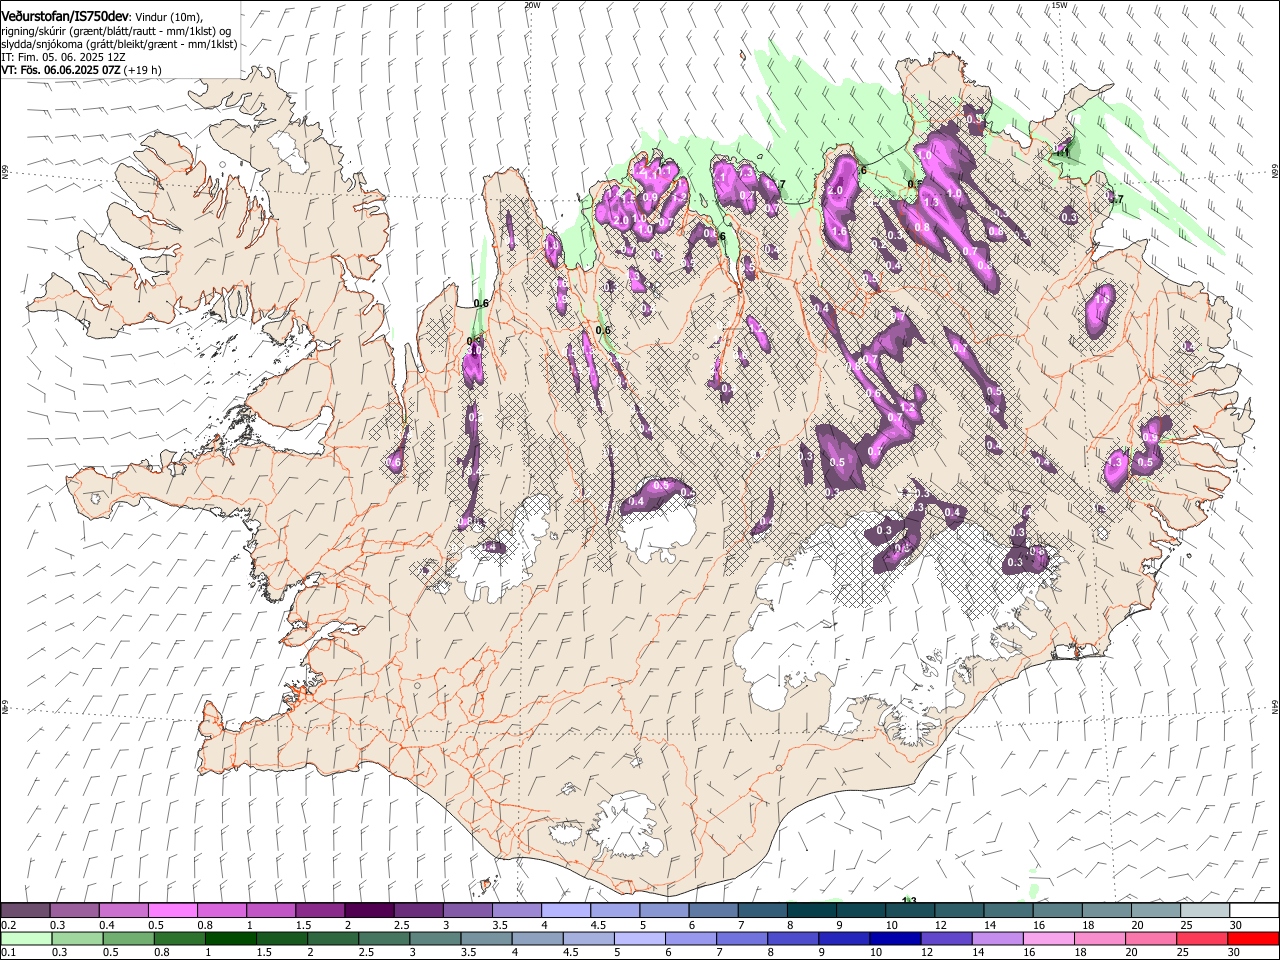The image size is (1280, 960).
Task: Click the 20W longitude label at top
Action: [x=532, y=5]
